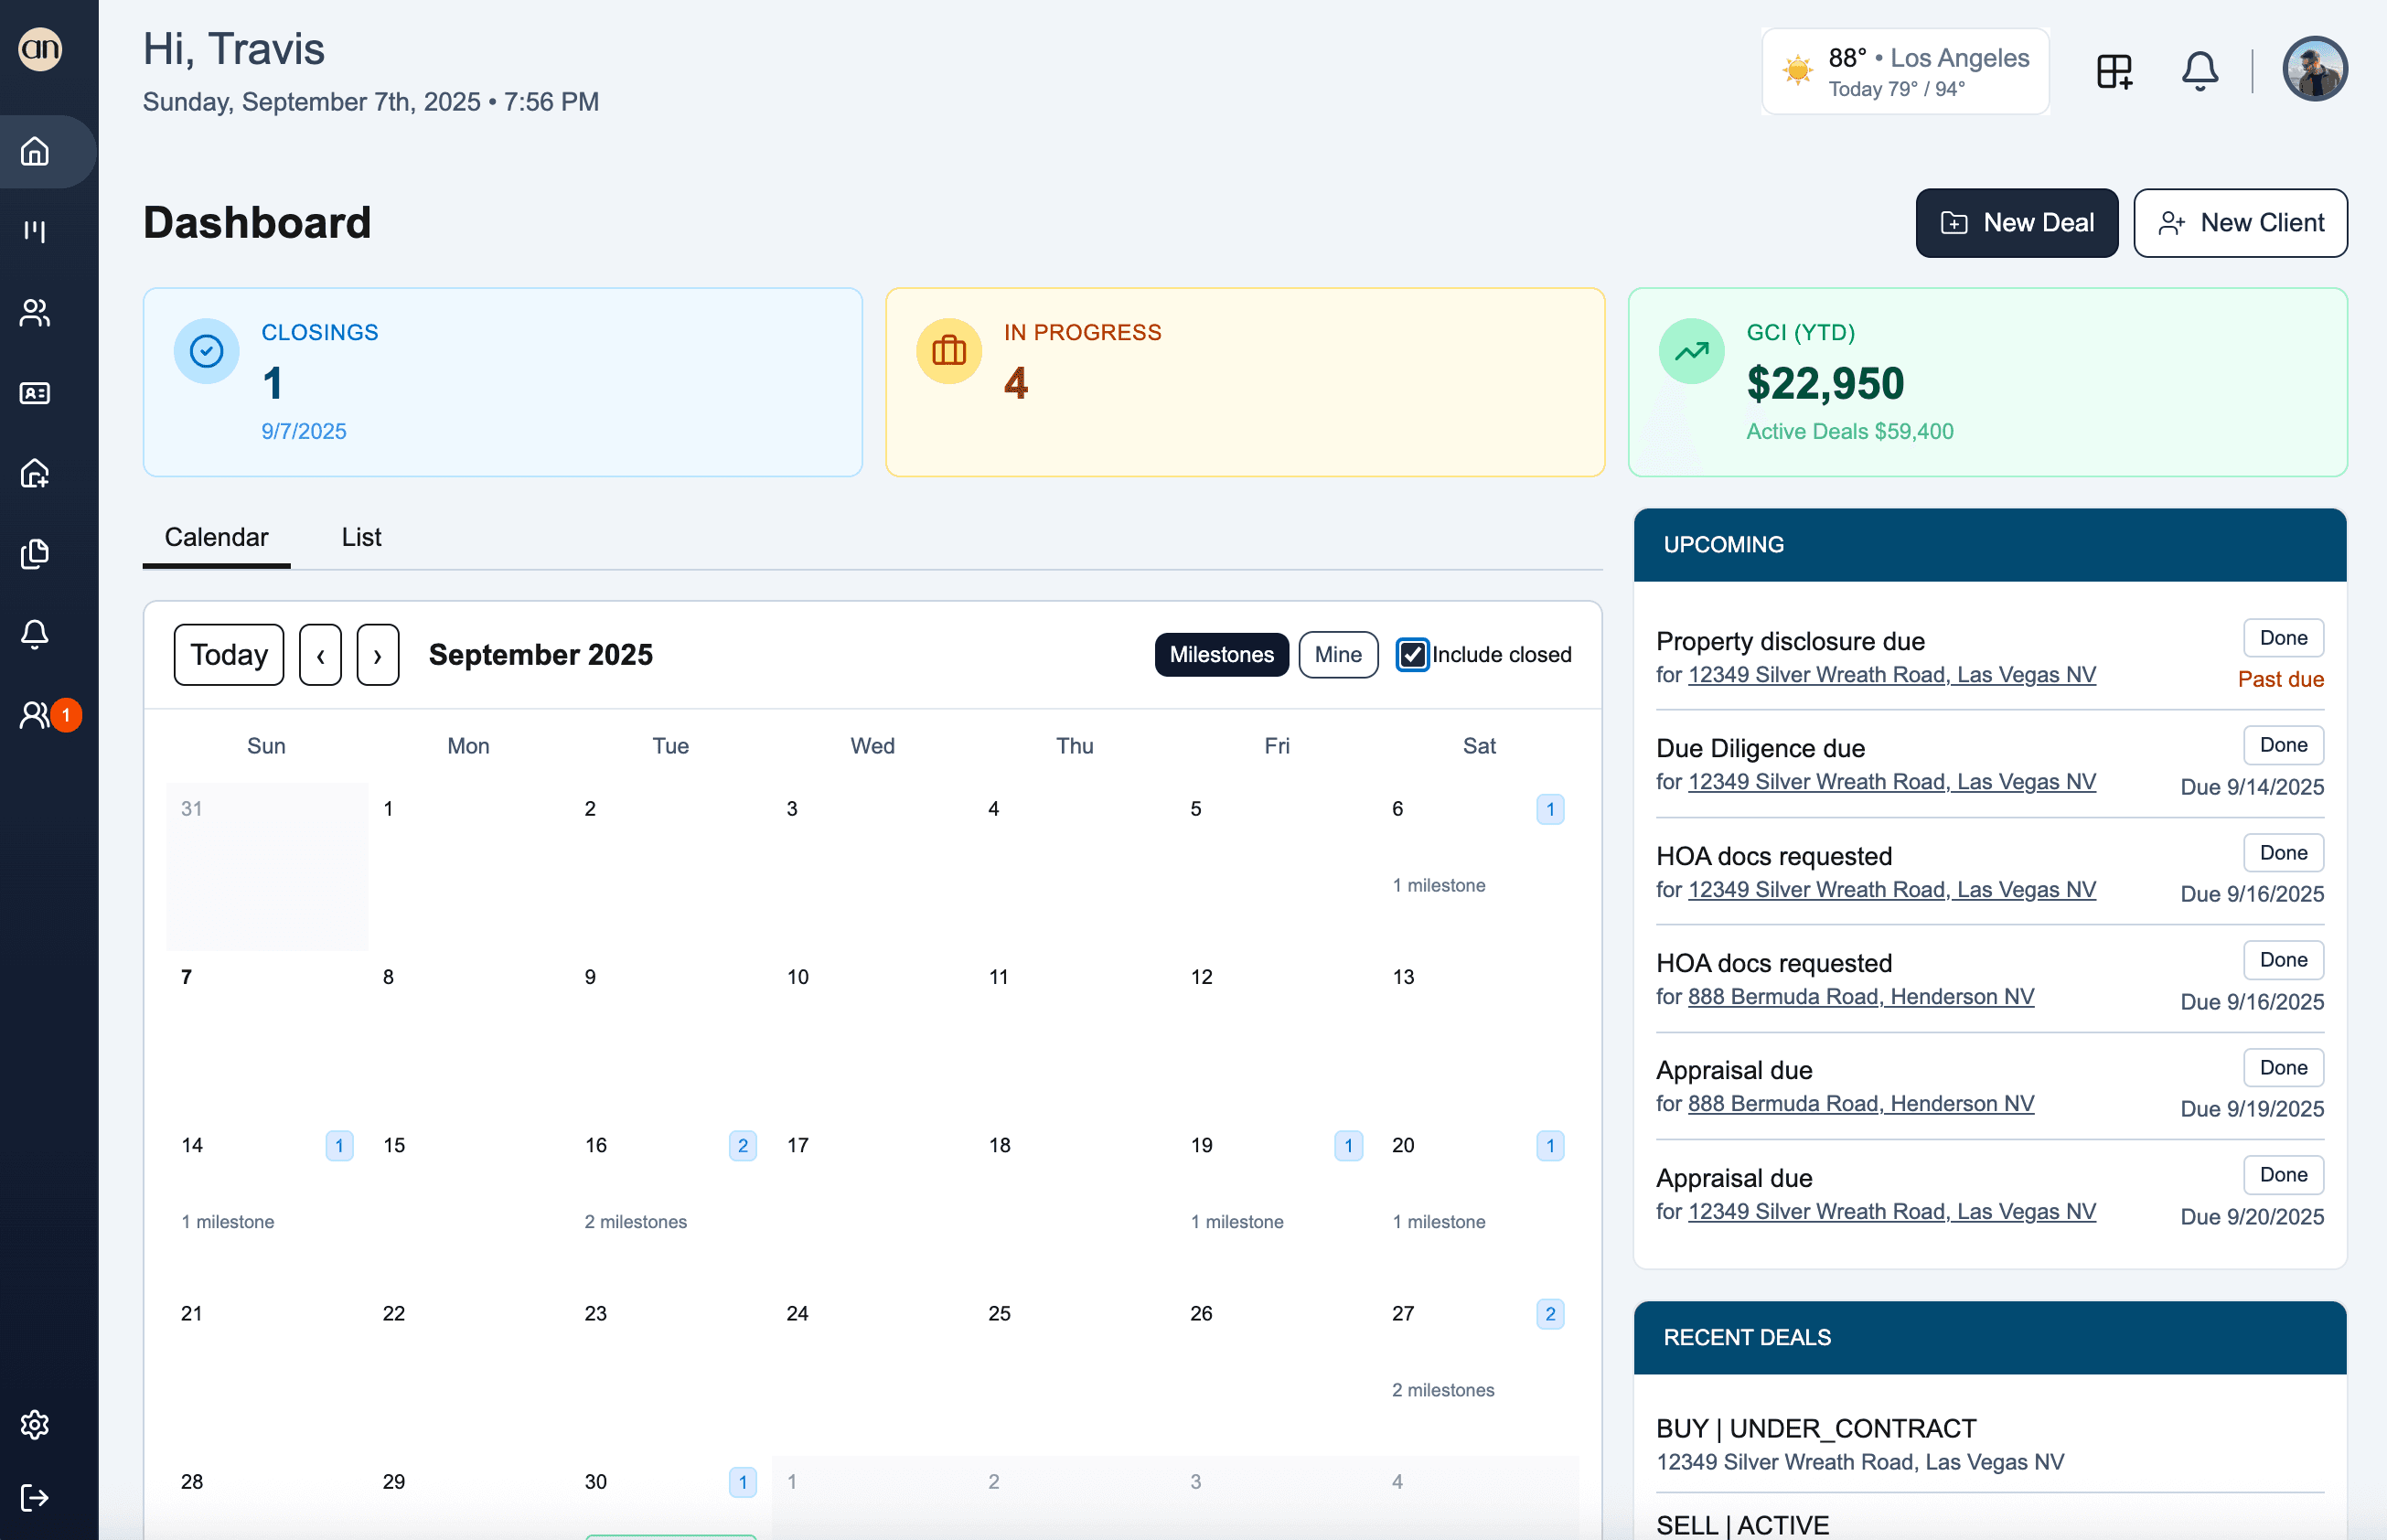2387x1540 pixels.
Task: Click the GCI trending-up icon
Action: (x=1692, y=351)
